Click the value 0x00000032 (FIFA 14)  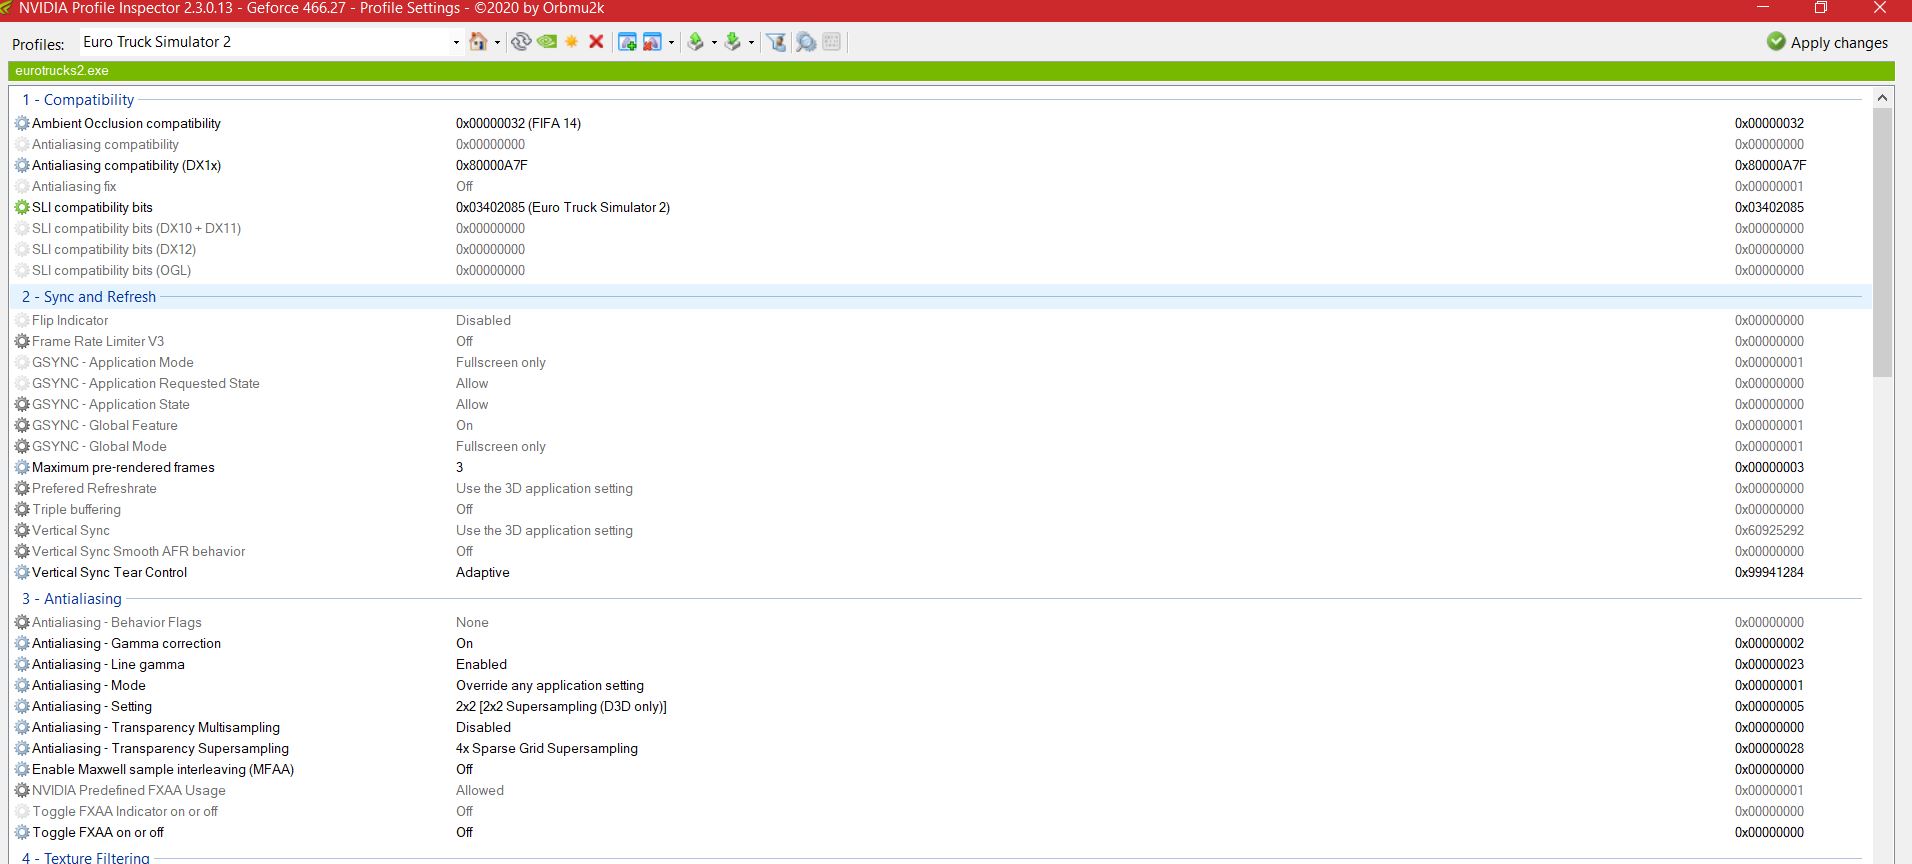[518, 124]
